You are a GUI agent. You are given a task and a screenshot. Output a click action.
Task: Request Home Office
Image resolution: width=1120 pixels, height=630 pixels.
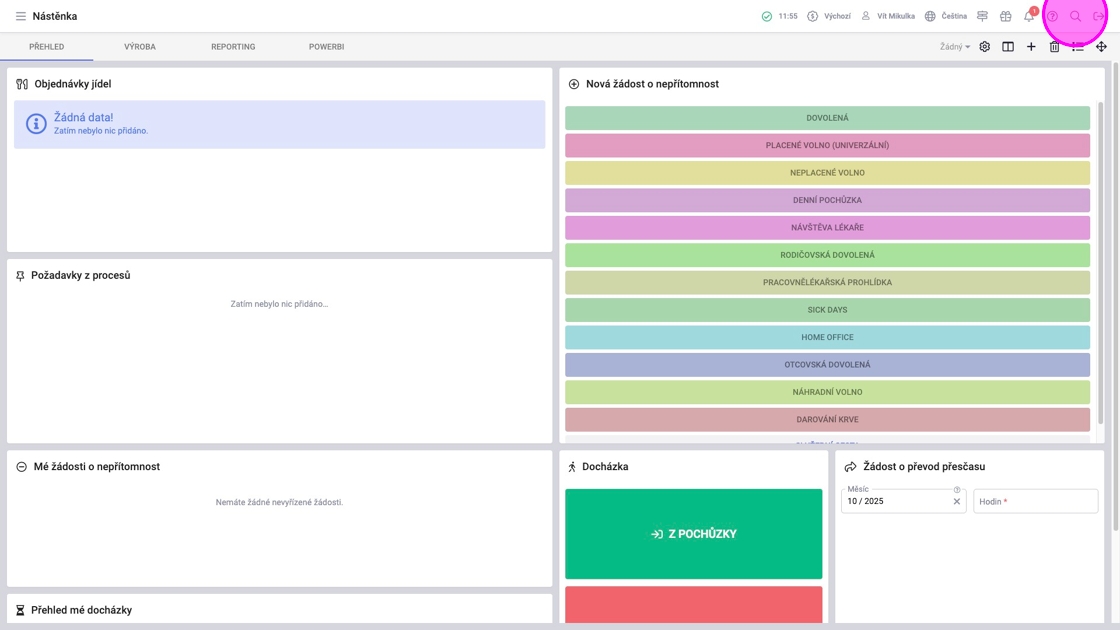tap(827, 337)
